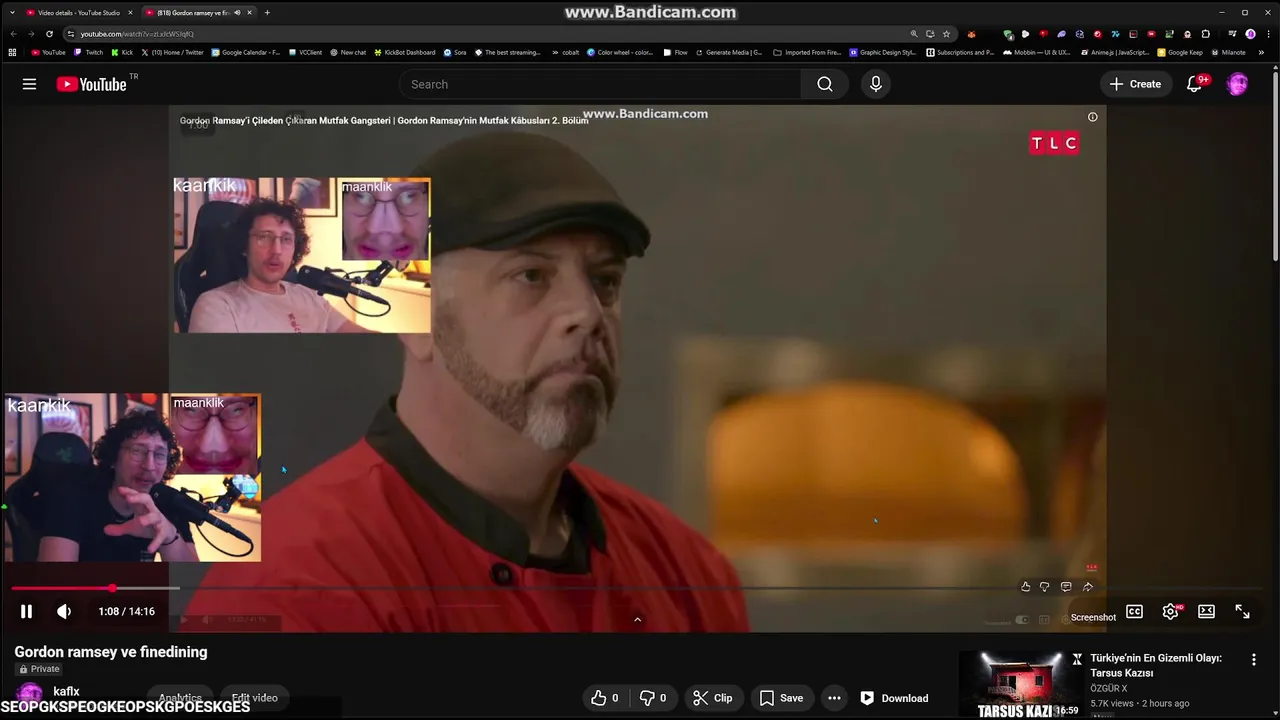Open the Create button
The image size is (1280, 720).
[1135, 84]
